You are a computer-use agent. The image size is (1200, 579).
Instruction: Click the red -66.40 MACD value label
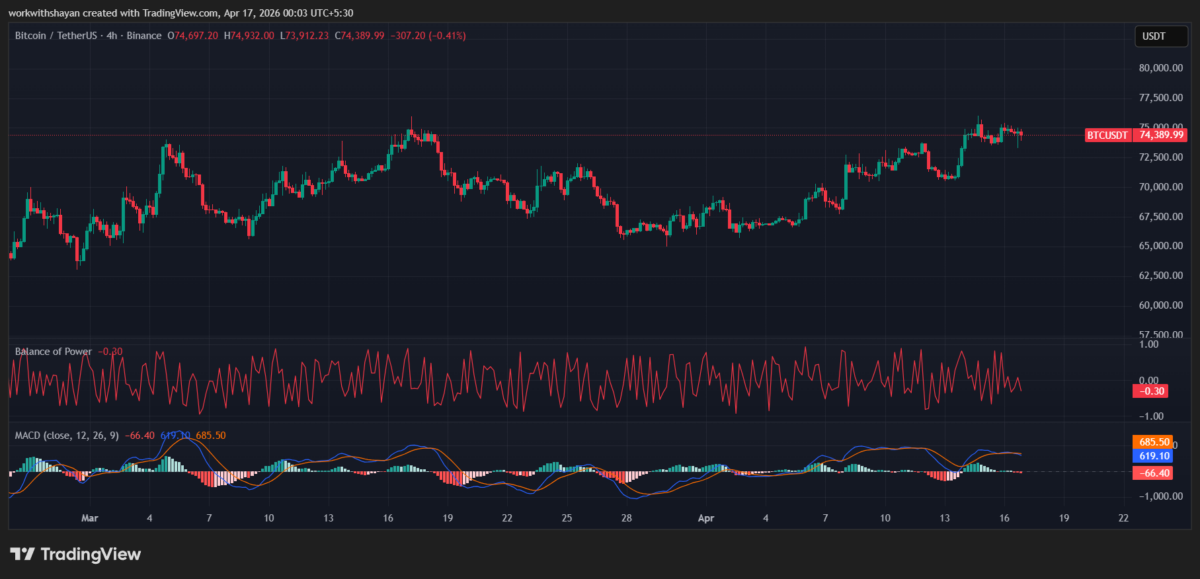click(x=1150, y=472)
